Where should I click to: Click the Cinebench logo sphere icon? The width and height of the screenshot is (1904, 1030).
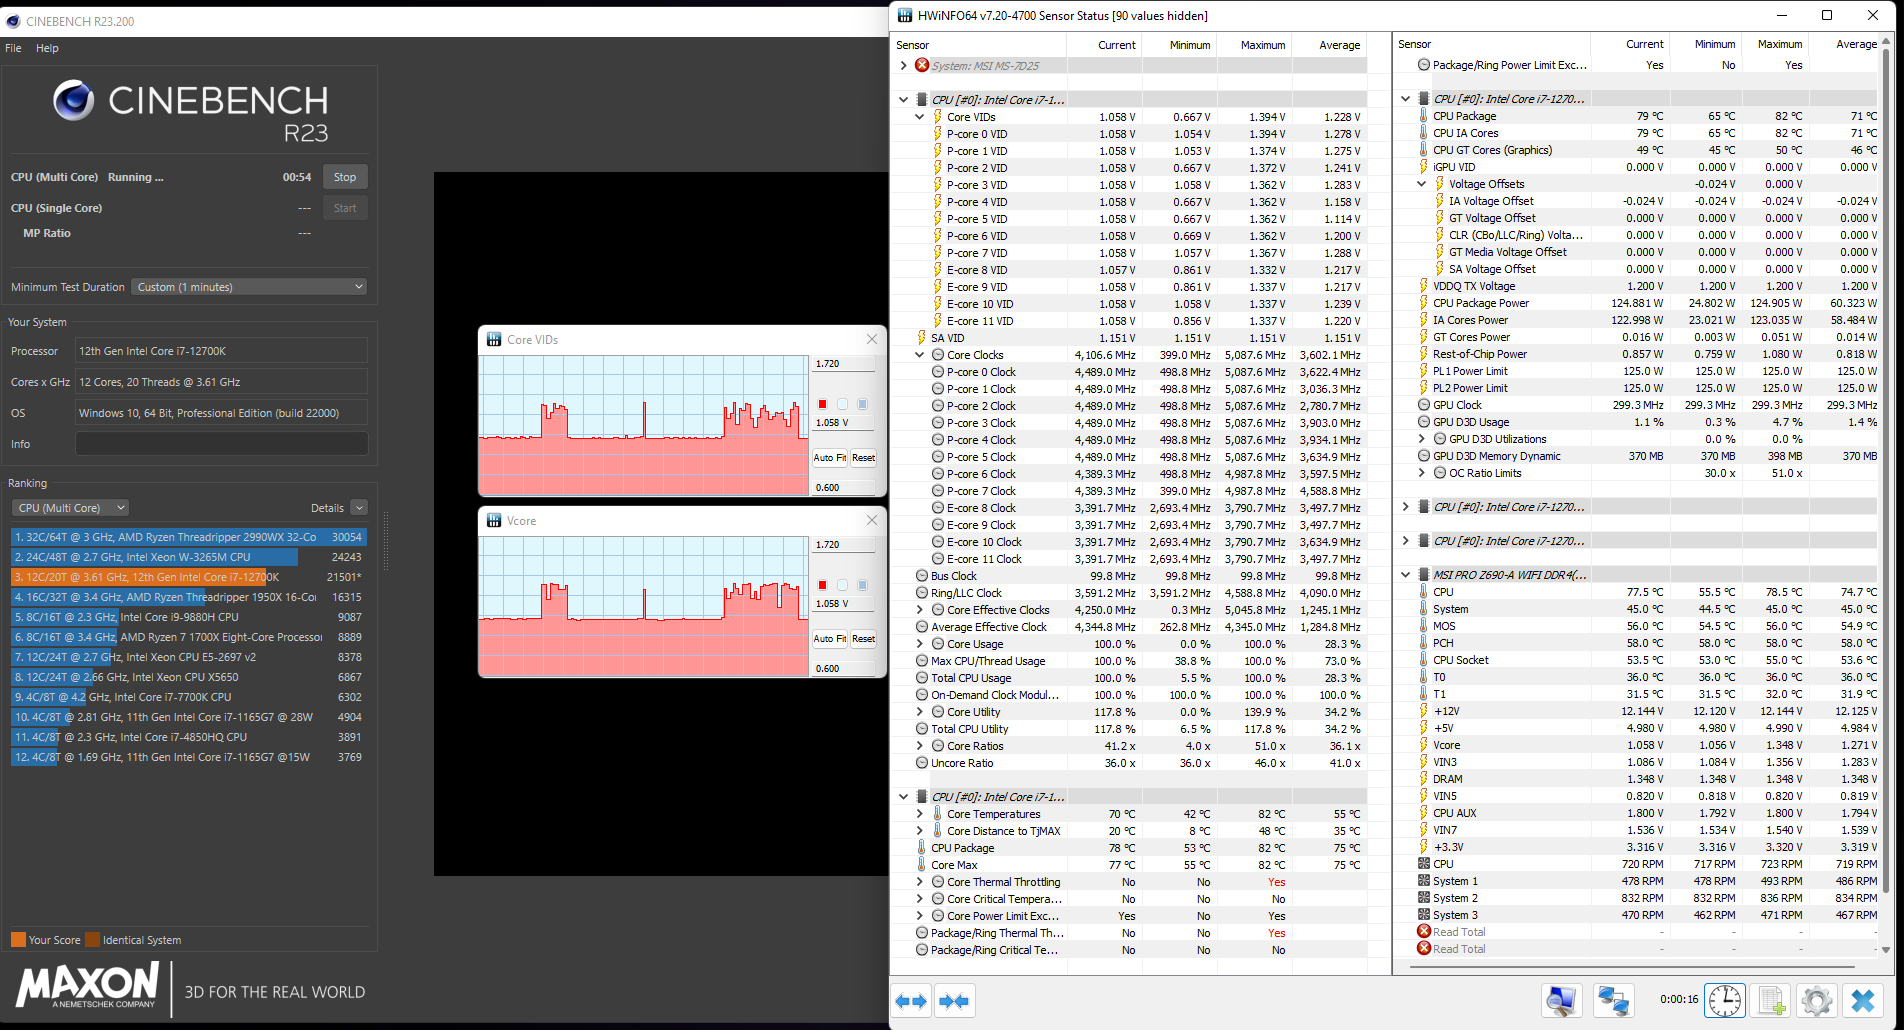click(x=73, y=100)
